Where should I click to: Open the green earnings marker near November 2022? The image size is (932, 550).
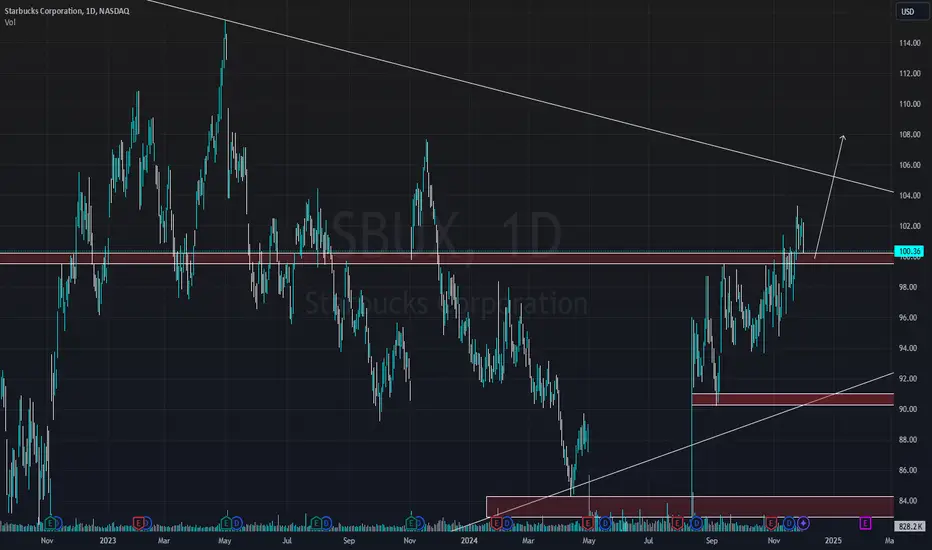[x=51, y=523]
